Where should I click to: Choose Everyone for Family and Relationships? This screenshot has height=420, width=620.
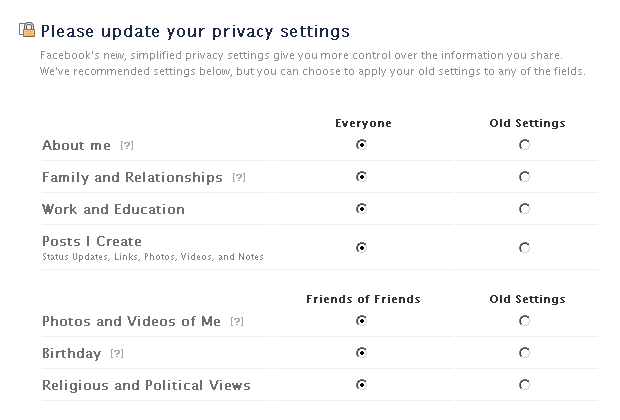[x=361, y=177]
